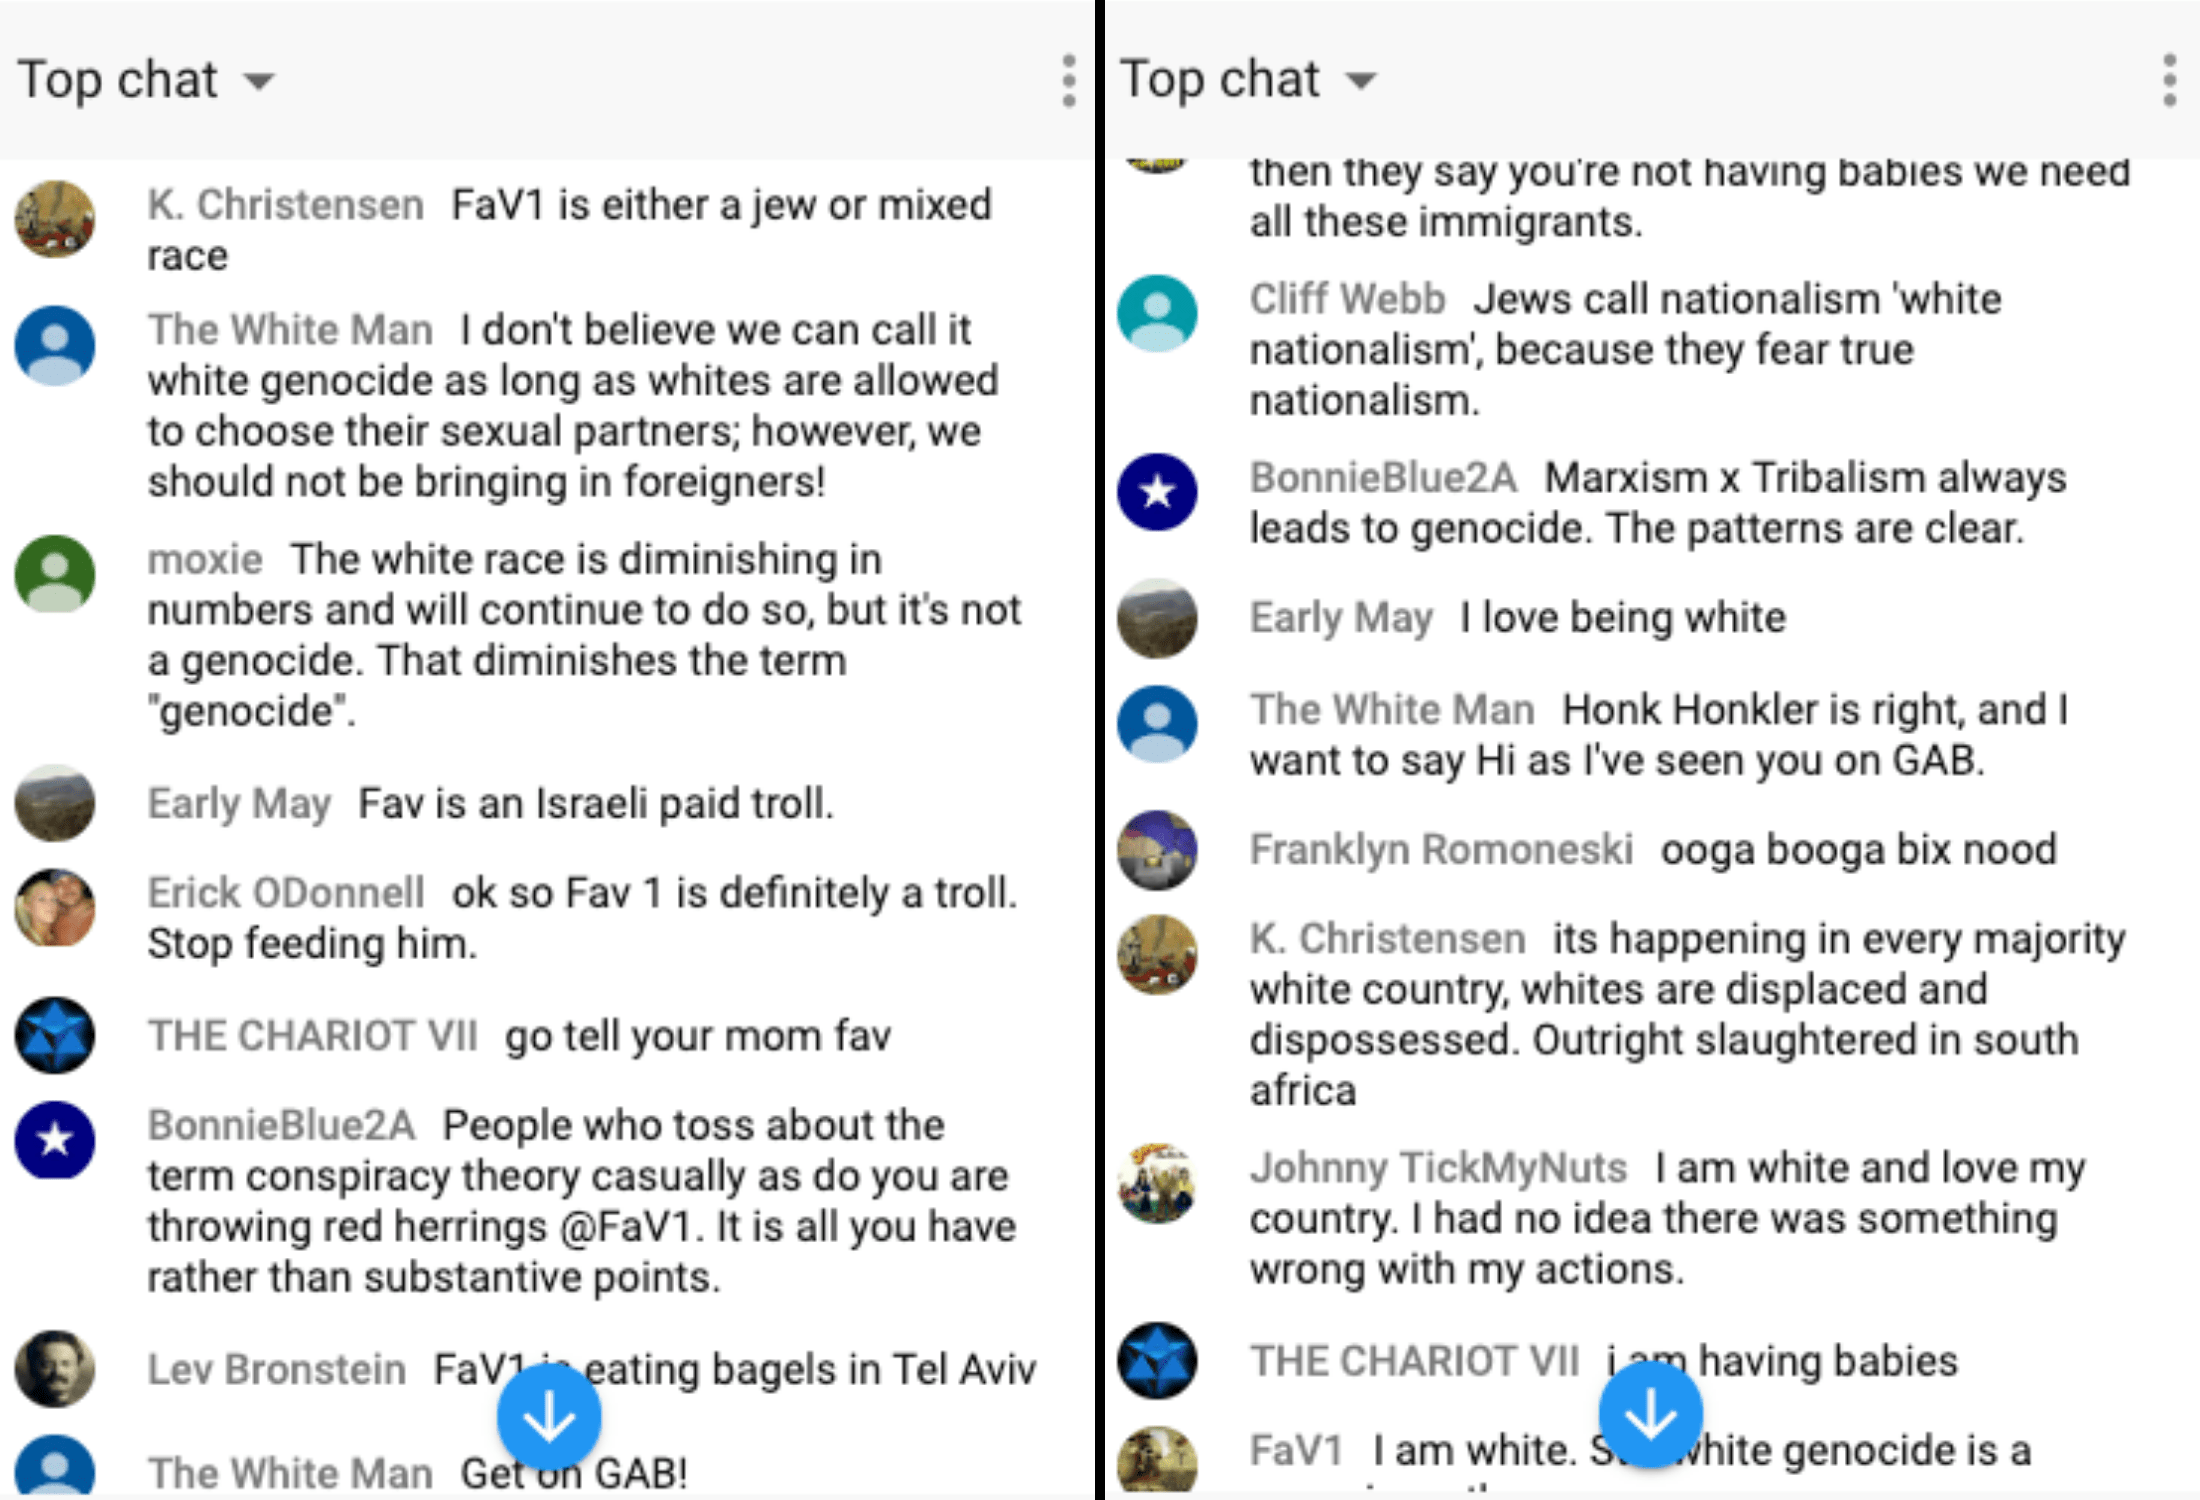This screenshot has height=1500, width=2200.
Task: Click Cliff Webb's username
Action: click(1348, 299)
